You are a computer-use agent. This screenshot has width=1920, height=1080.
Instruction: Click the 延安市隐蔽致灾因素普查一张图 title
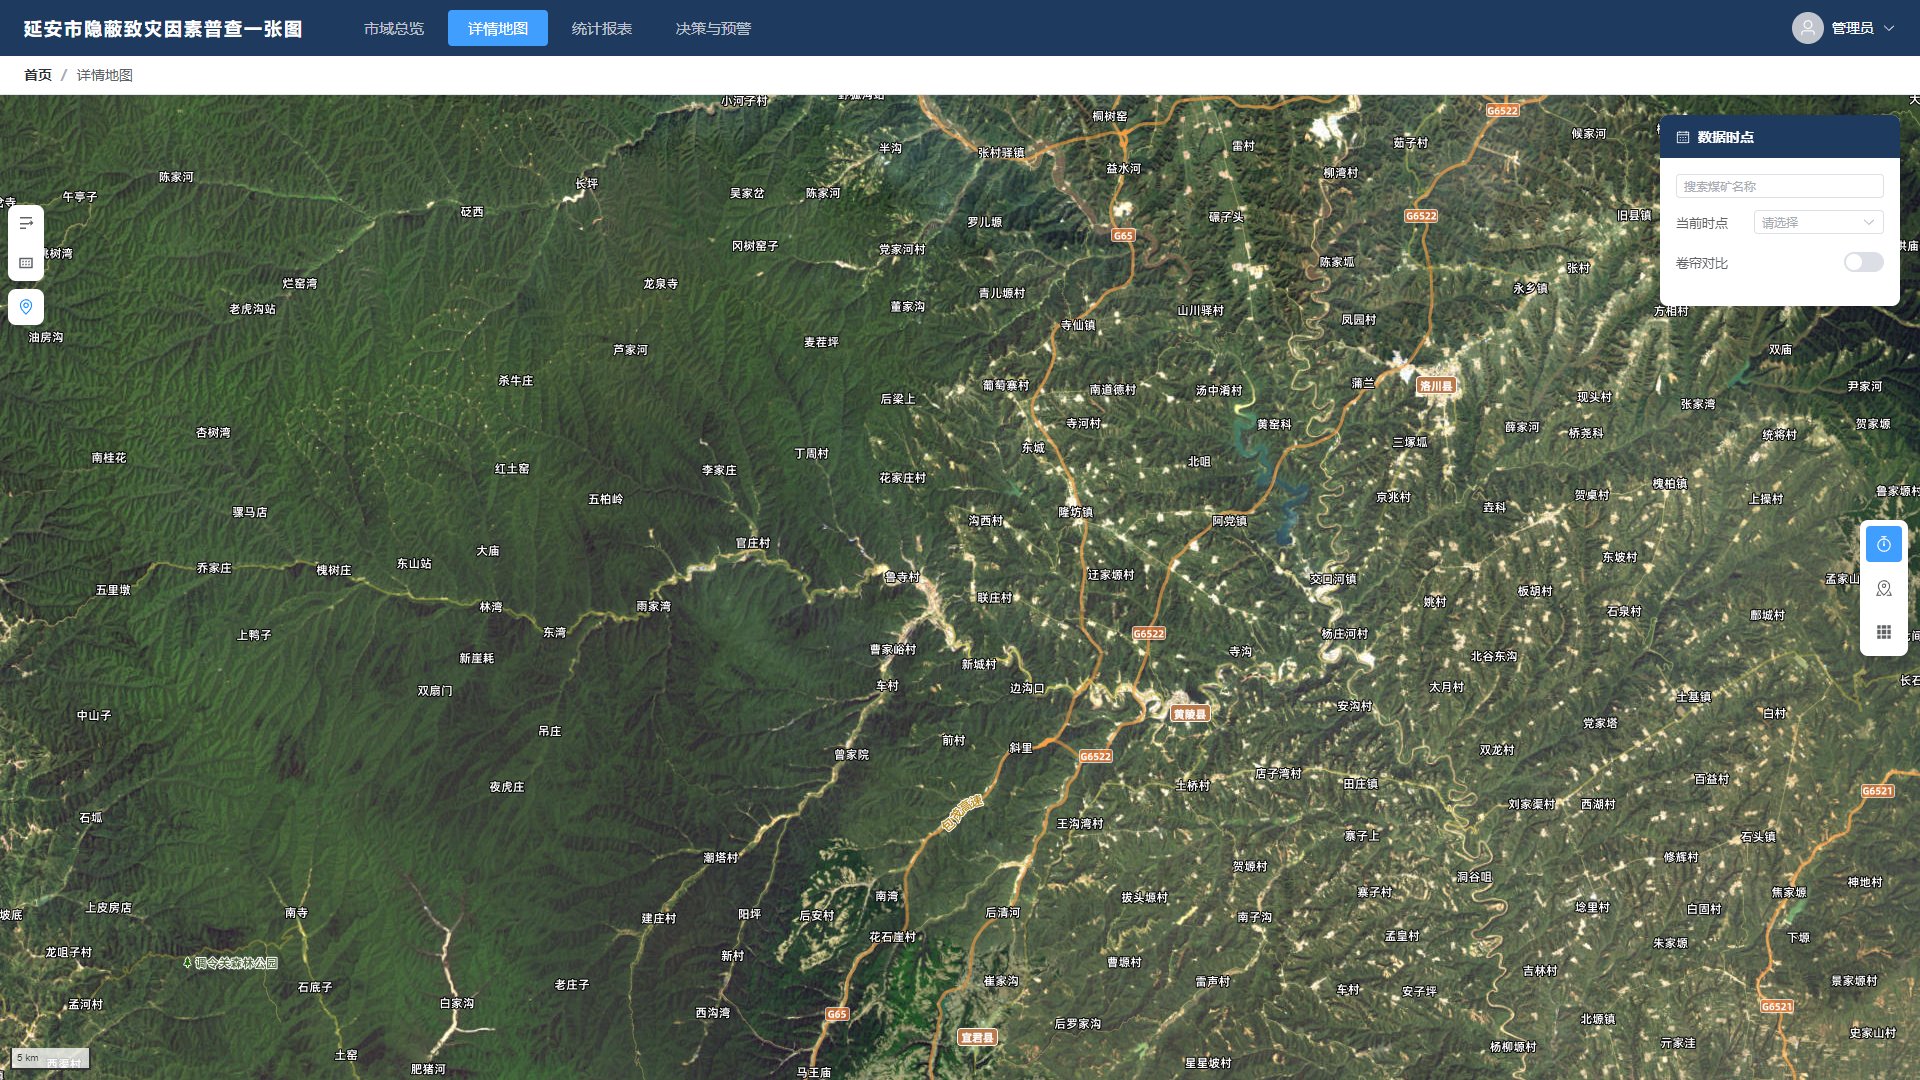(x=163, y=28)
